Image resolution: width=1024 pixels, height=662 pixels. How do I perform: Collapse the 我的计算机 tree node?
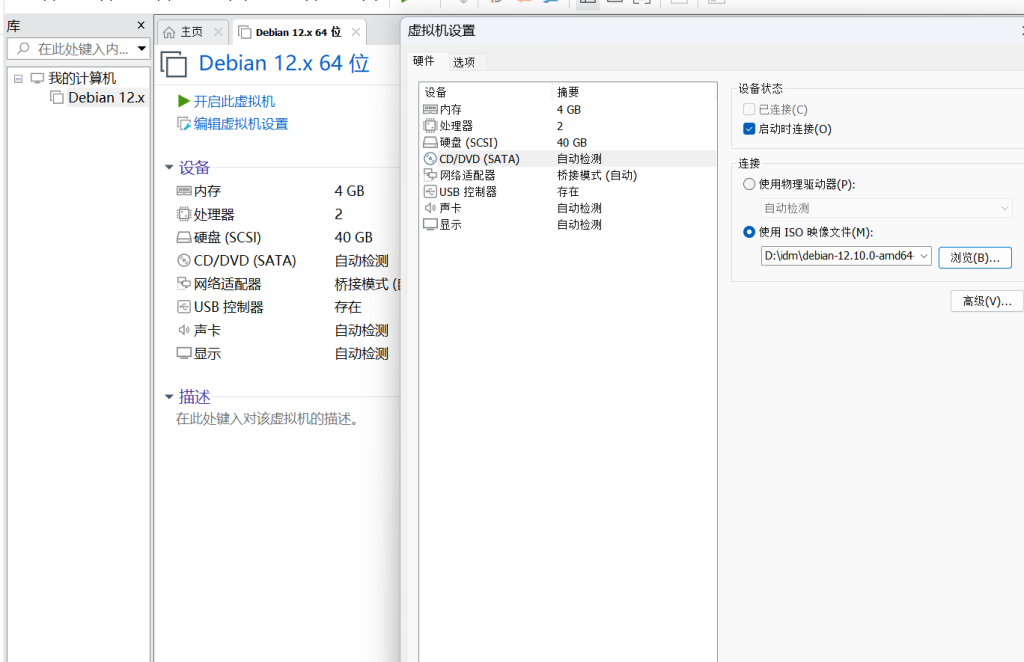19,78
